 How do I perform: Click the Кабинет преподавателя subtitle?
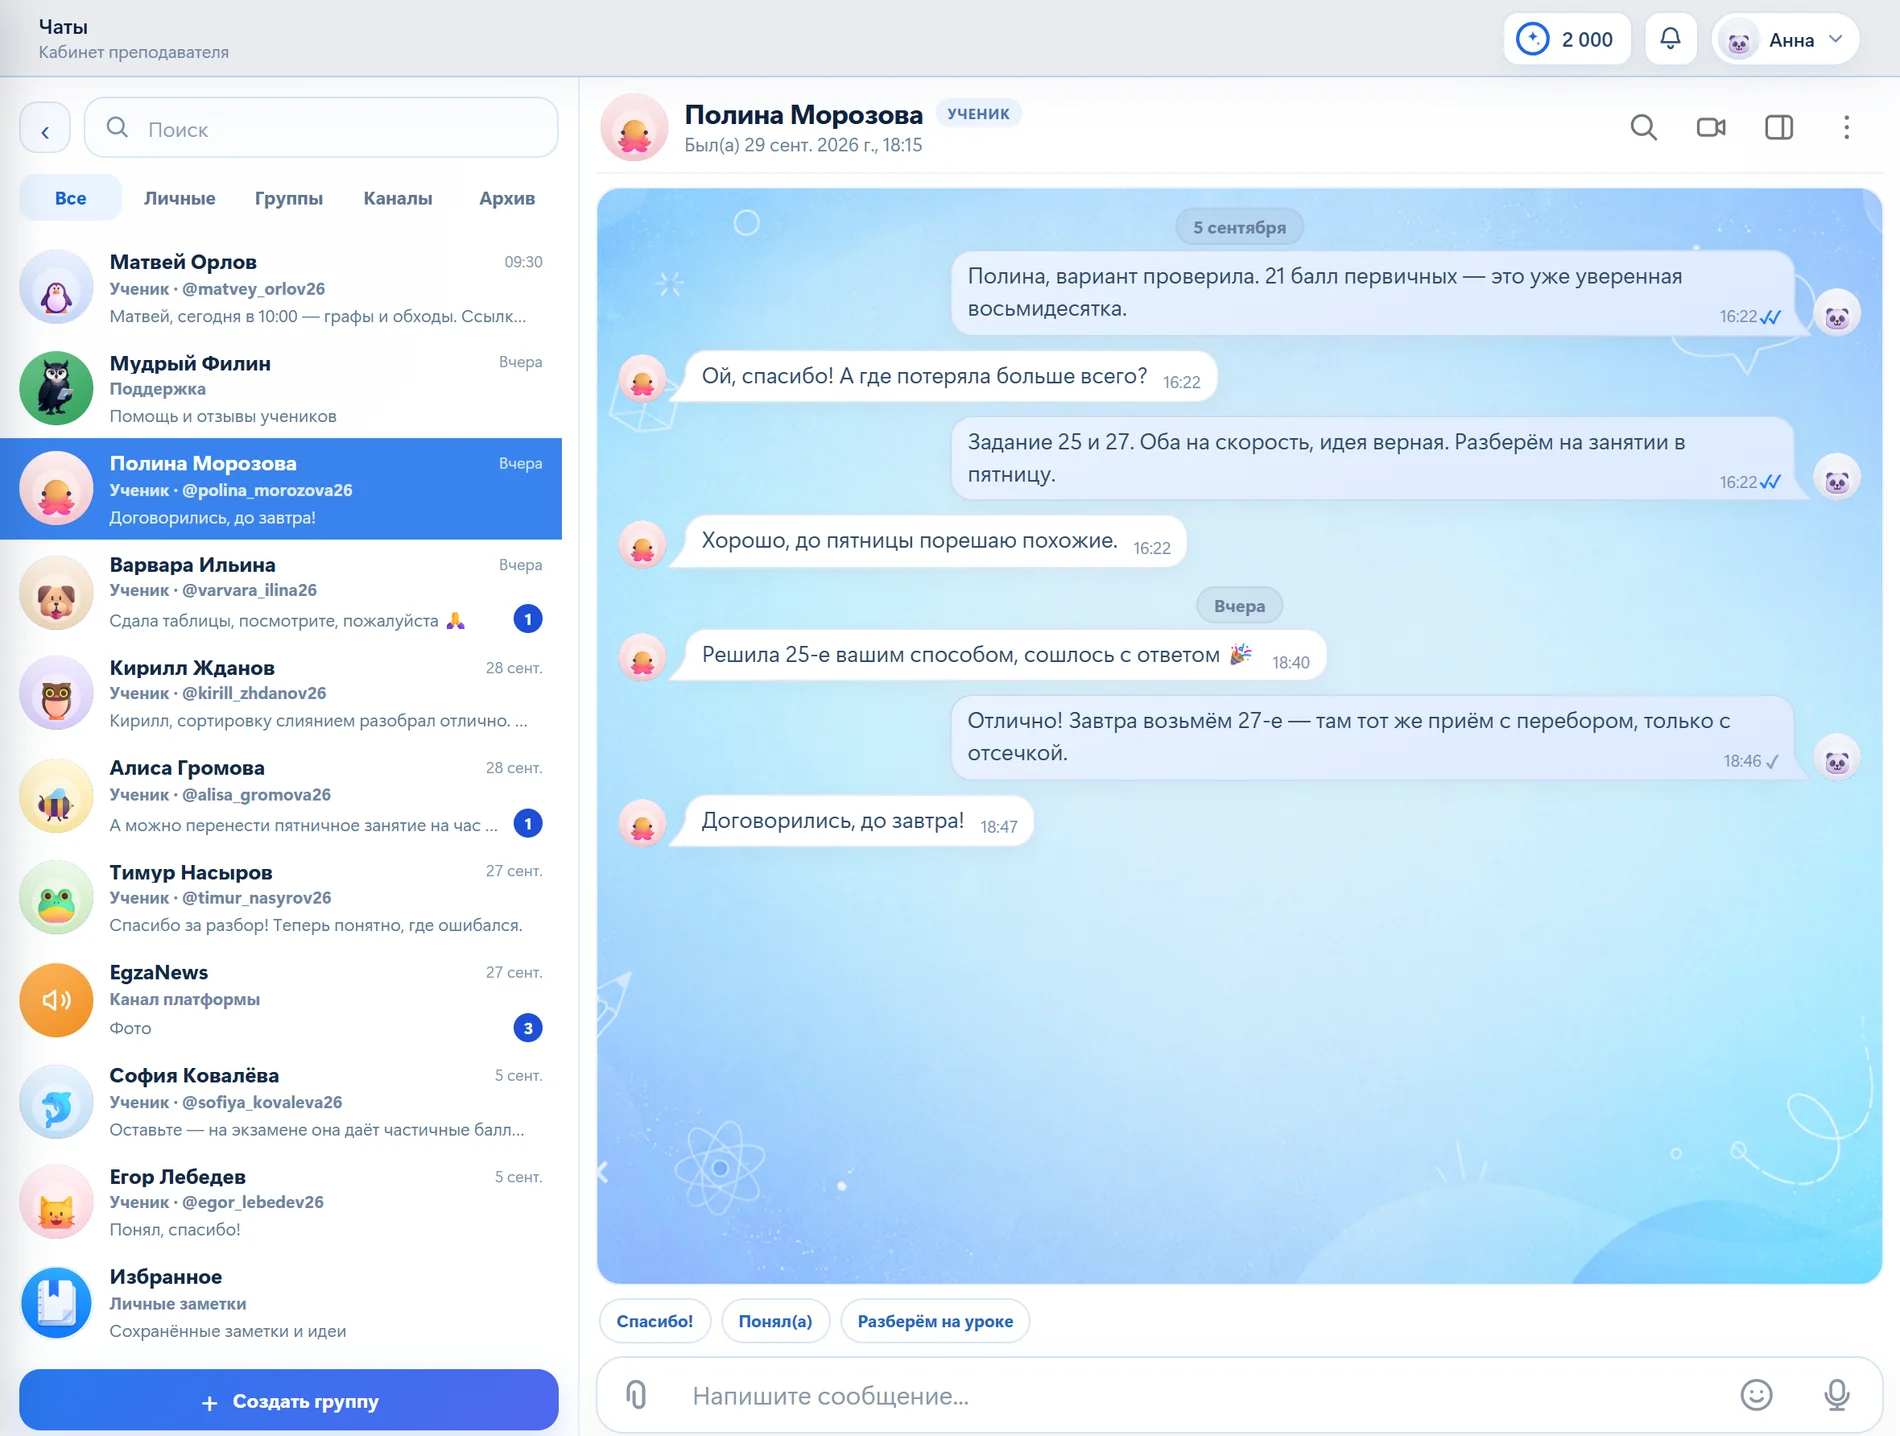click(134, 52)
